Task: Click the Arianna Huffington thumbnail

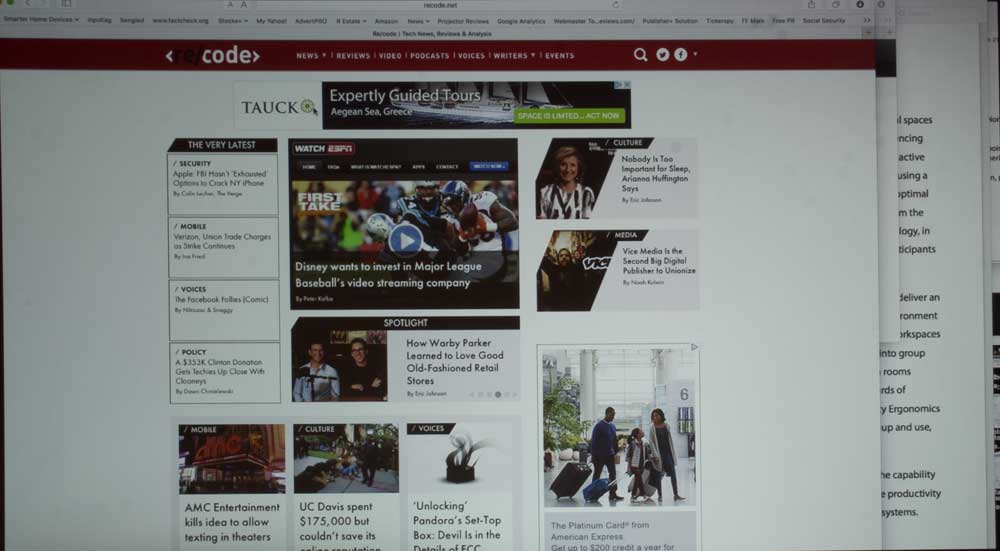Action: pos(567,179)
